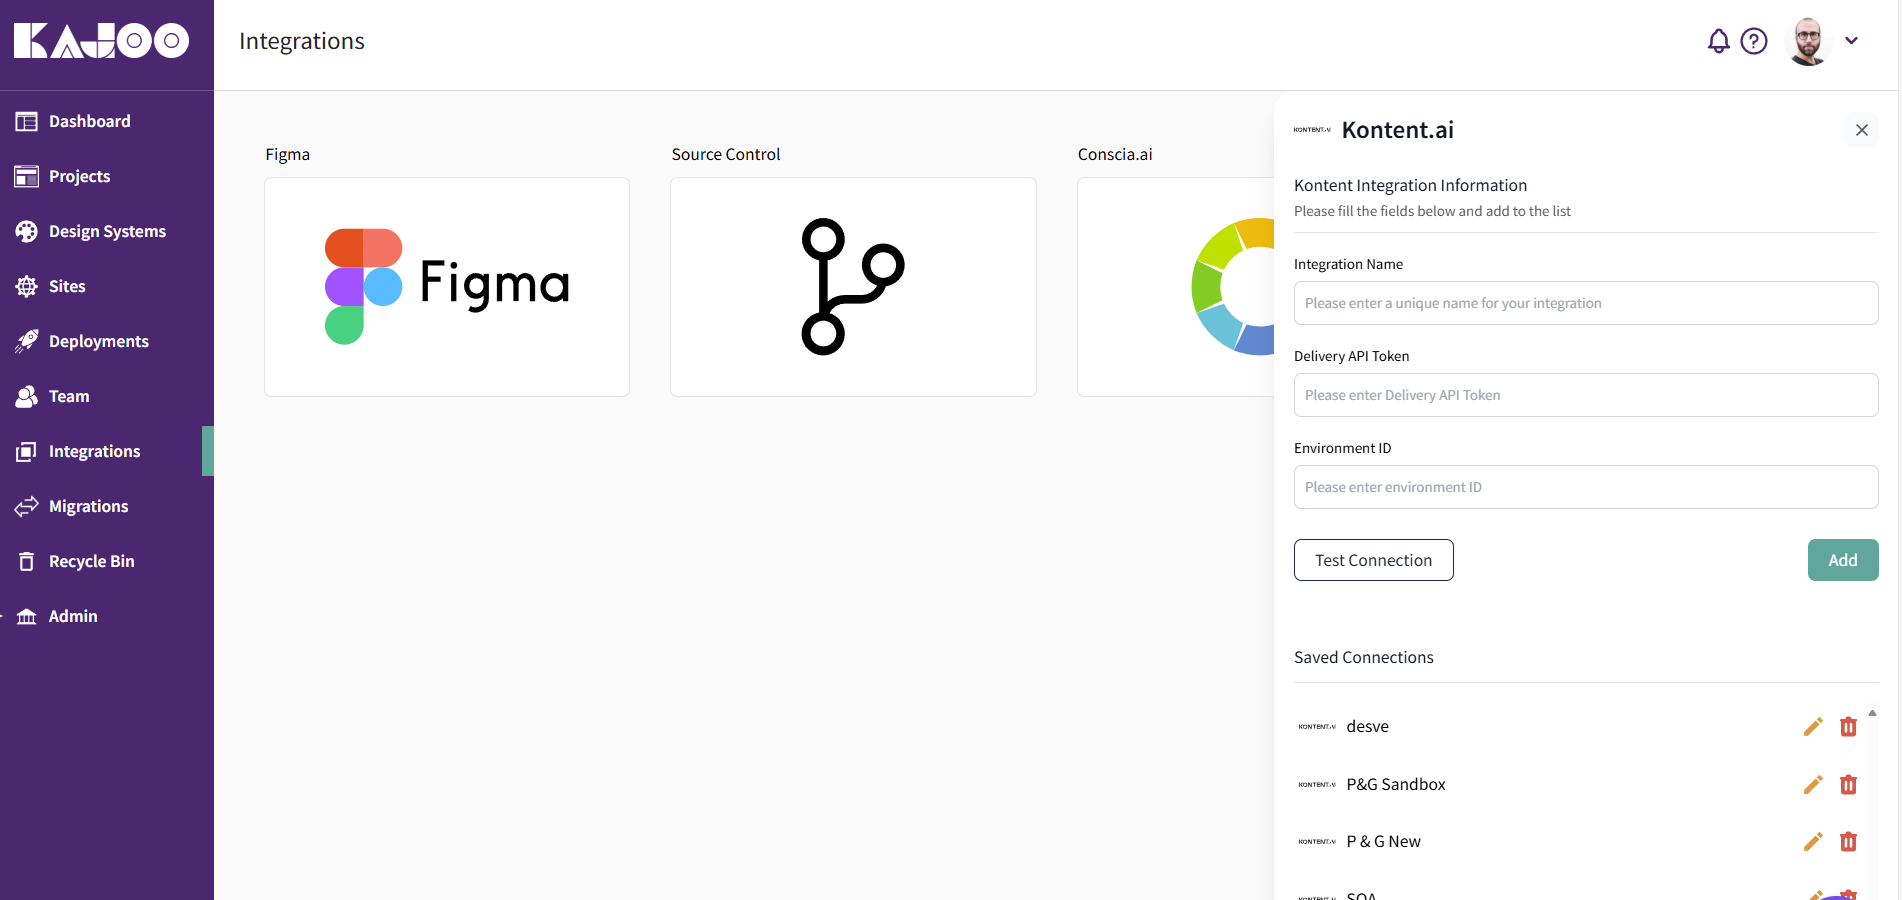Click the Integrations page title

[302, 41]
